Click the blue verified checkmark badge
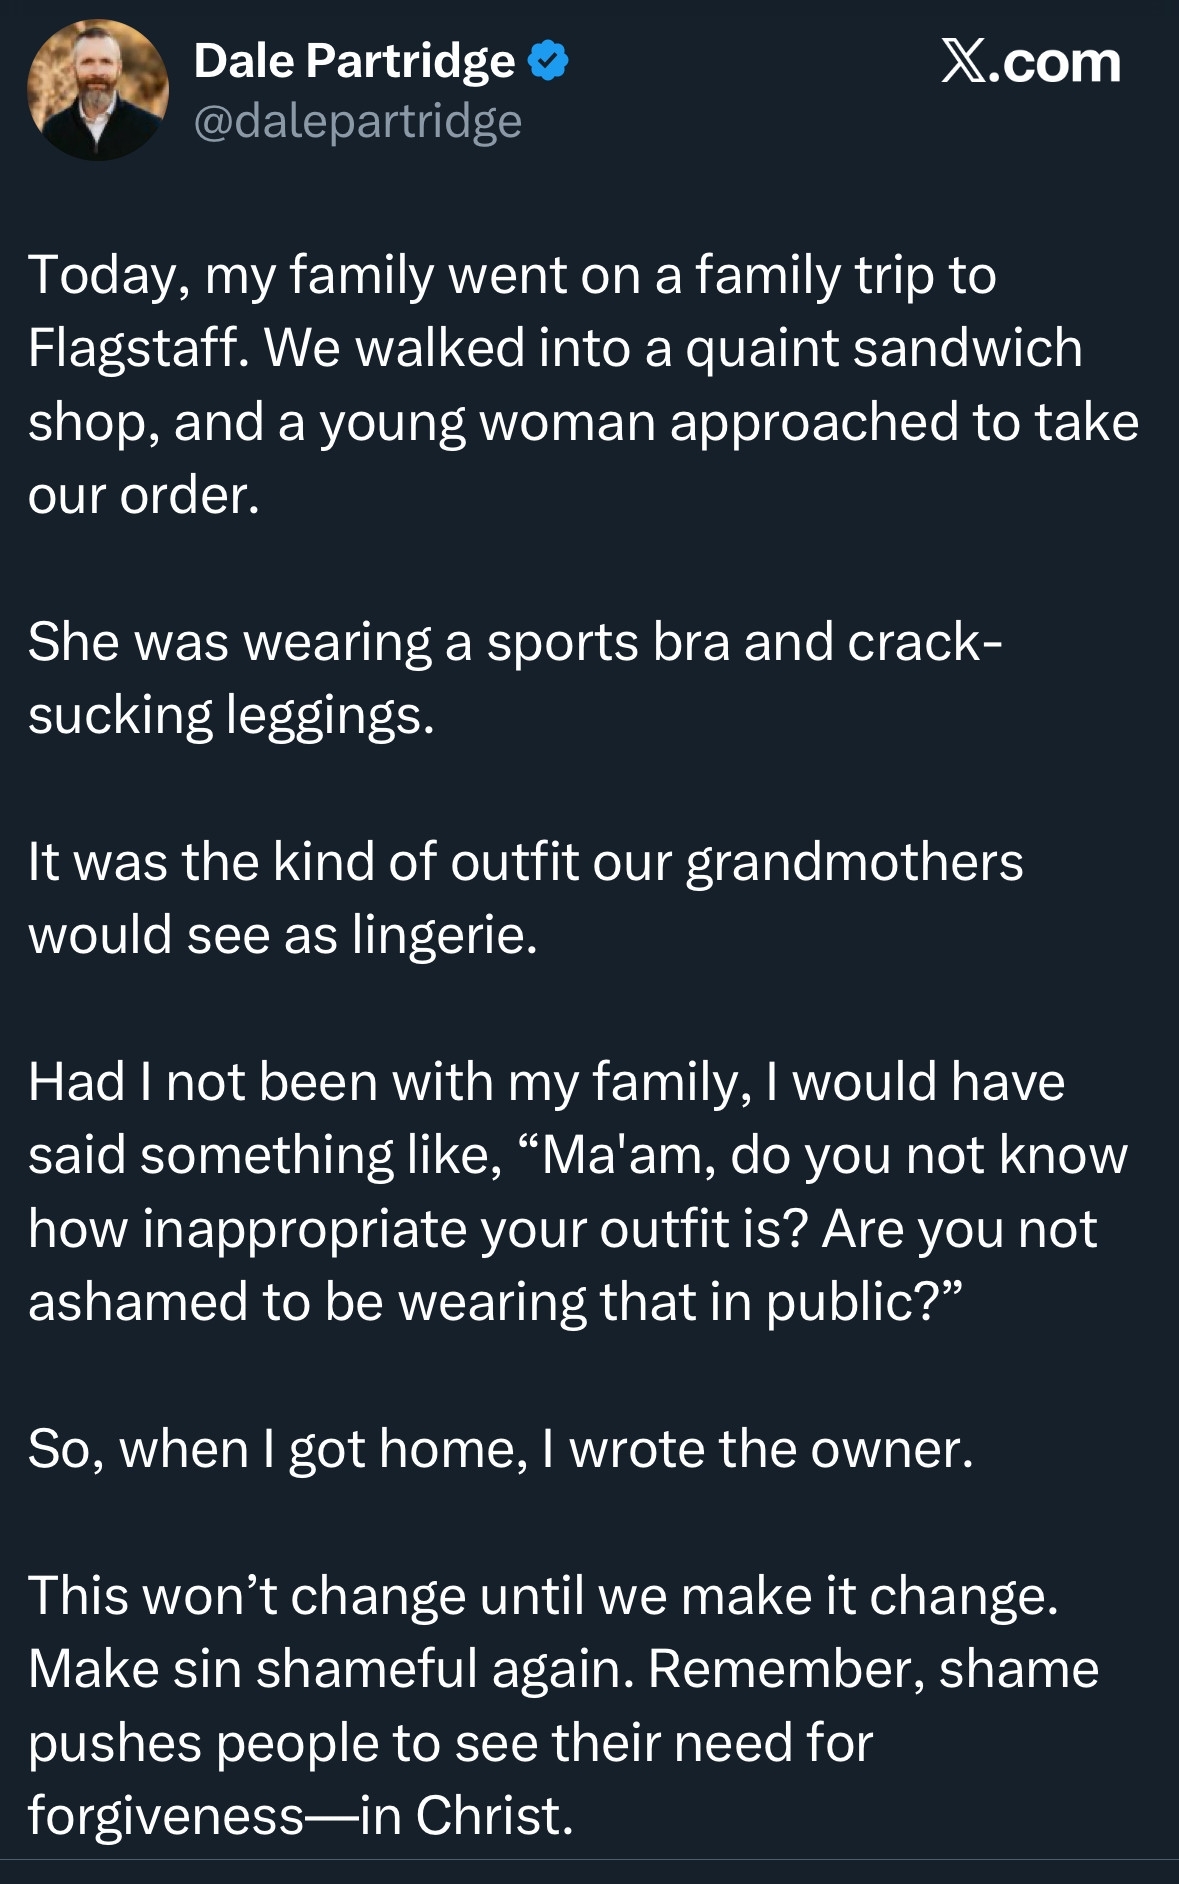 [x=547, y=62]
